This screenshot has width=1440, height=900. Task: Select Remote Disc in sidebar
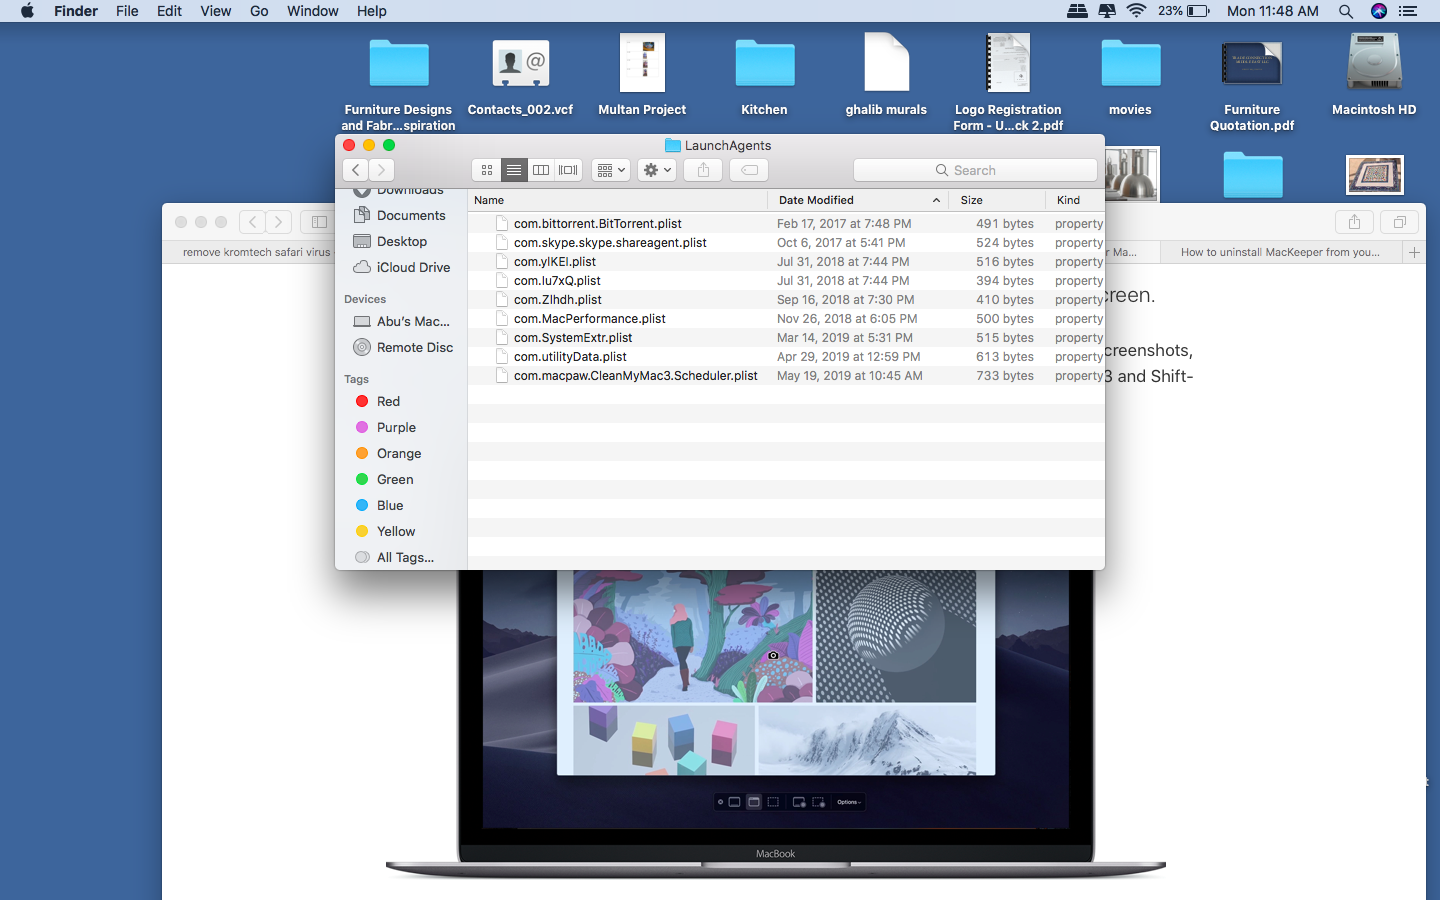[404, 347]
